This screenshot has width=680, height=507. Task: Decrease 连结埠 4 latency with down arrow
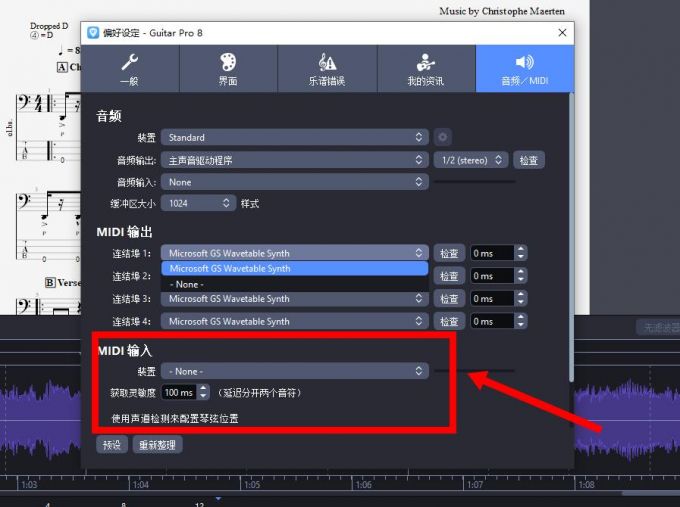click(521, 325)
